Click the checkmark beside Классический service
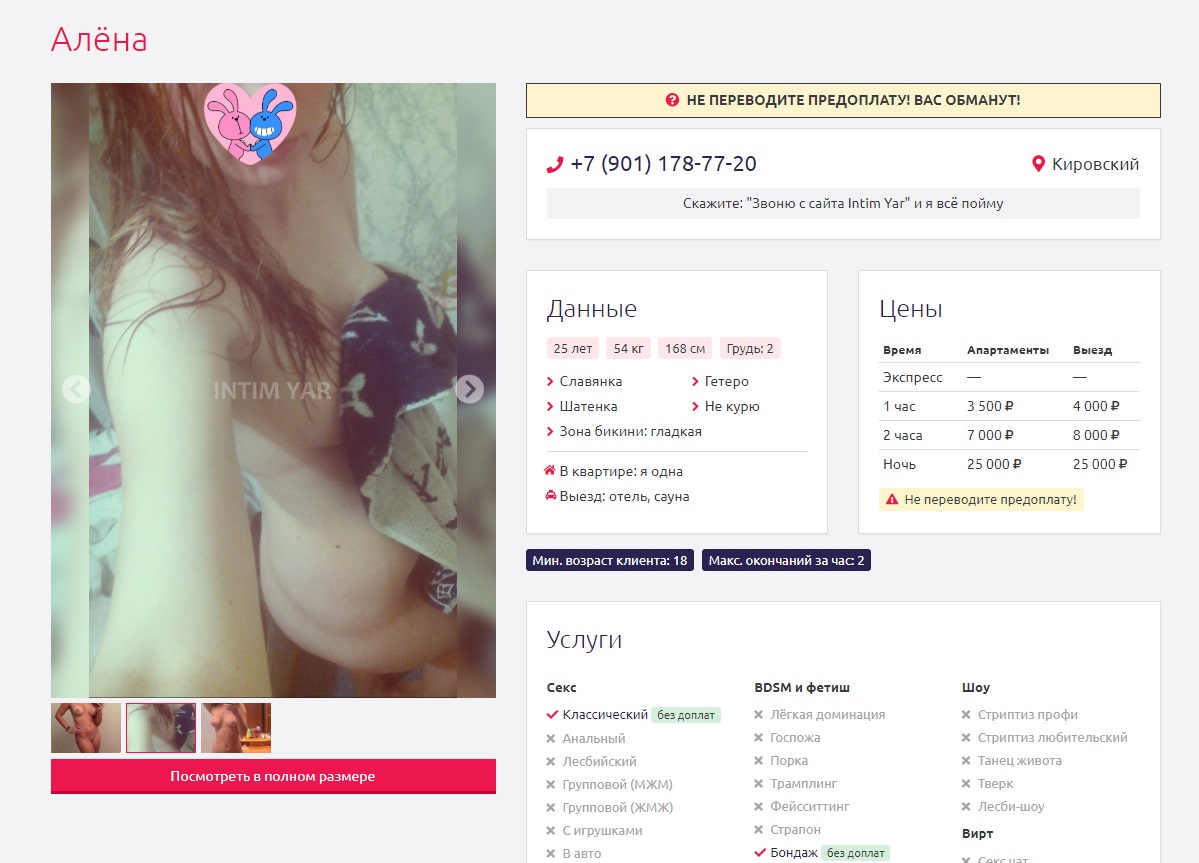 pos(552,715)
